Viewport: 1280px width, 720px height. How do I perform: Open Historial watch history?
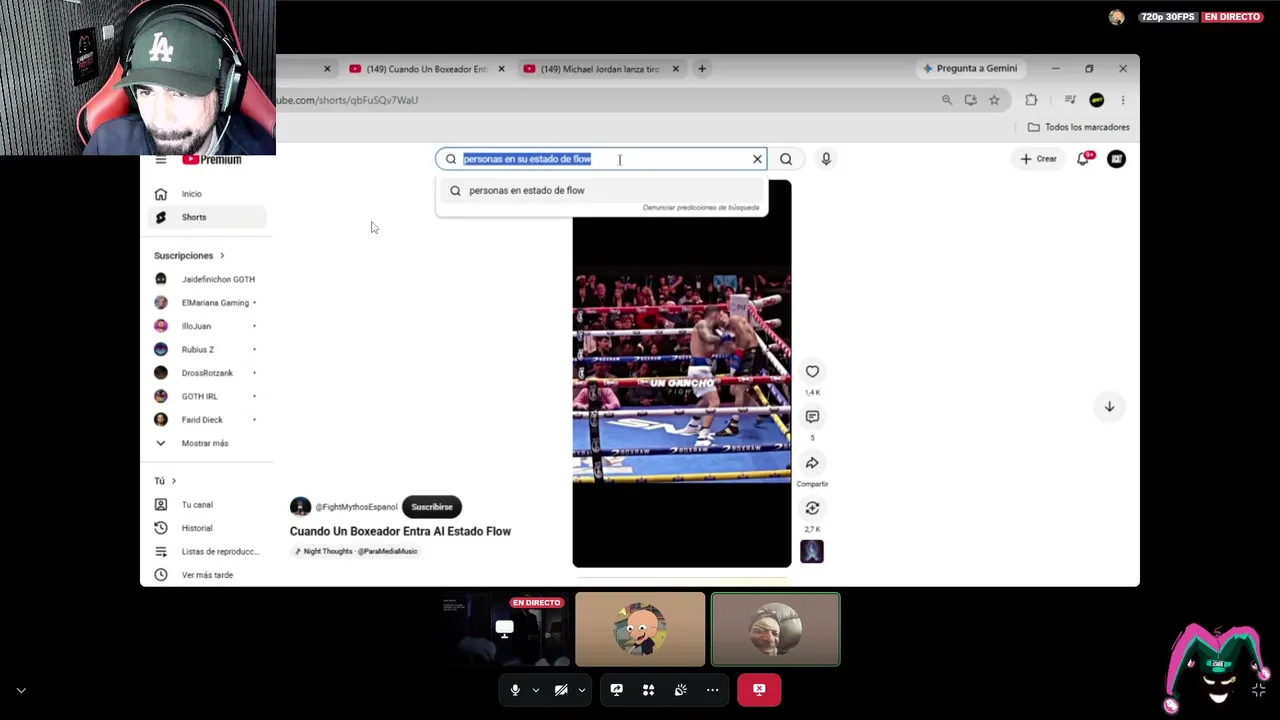[206, 528]
